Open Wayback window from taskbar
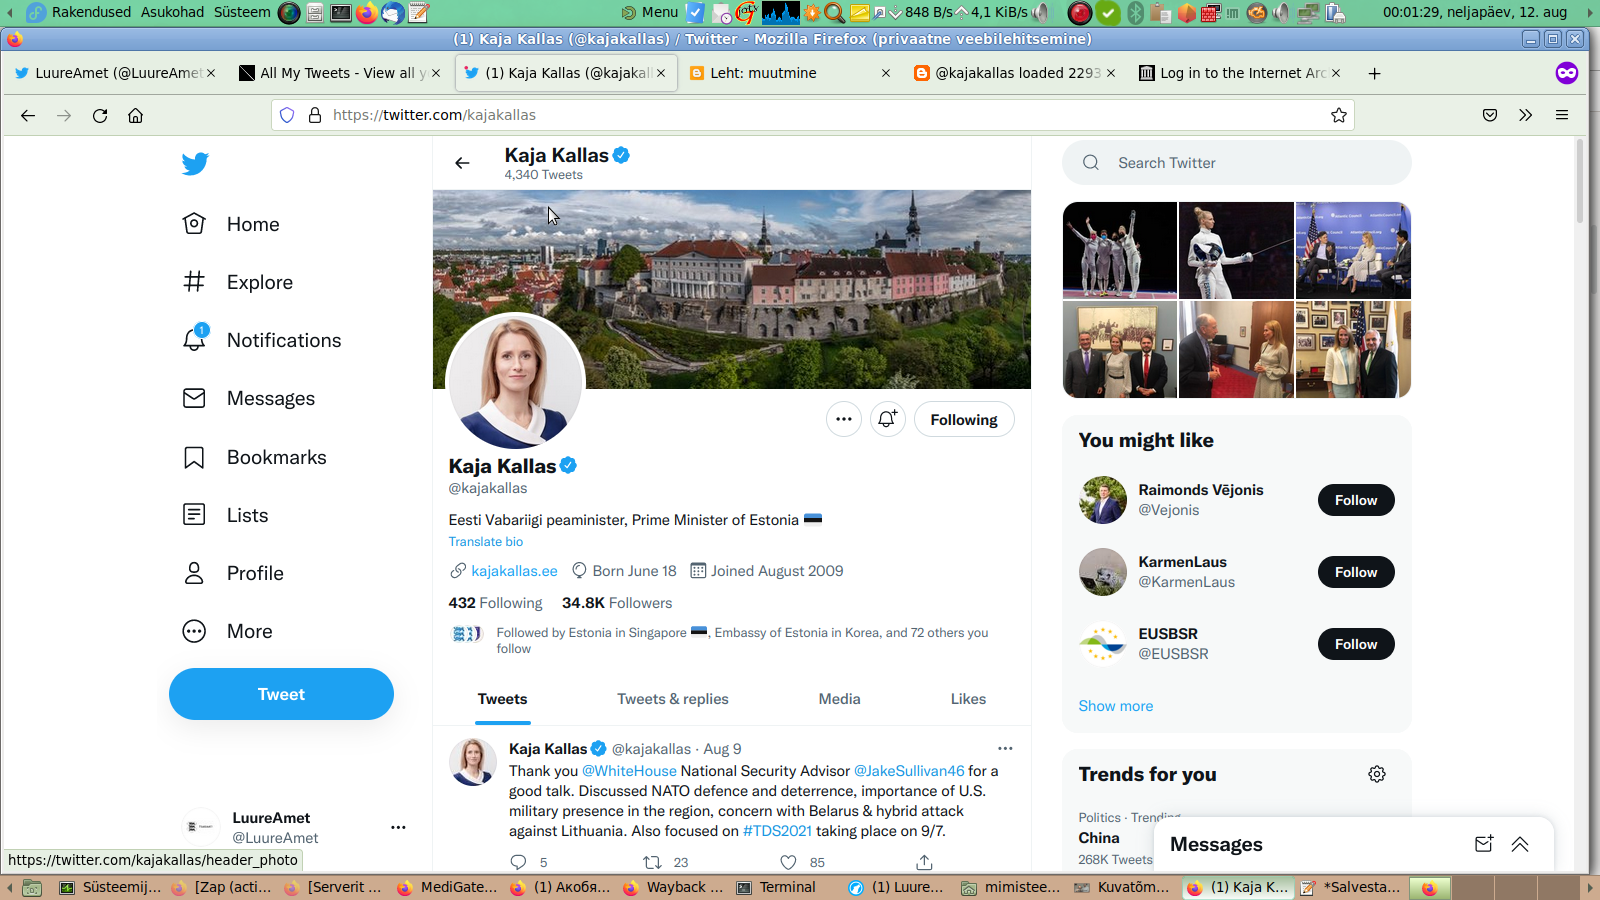This screenshot has height=900, width=1600. (674, 887)
